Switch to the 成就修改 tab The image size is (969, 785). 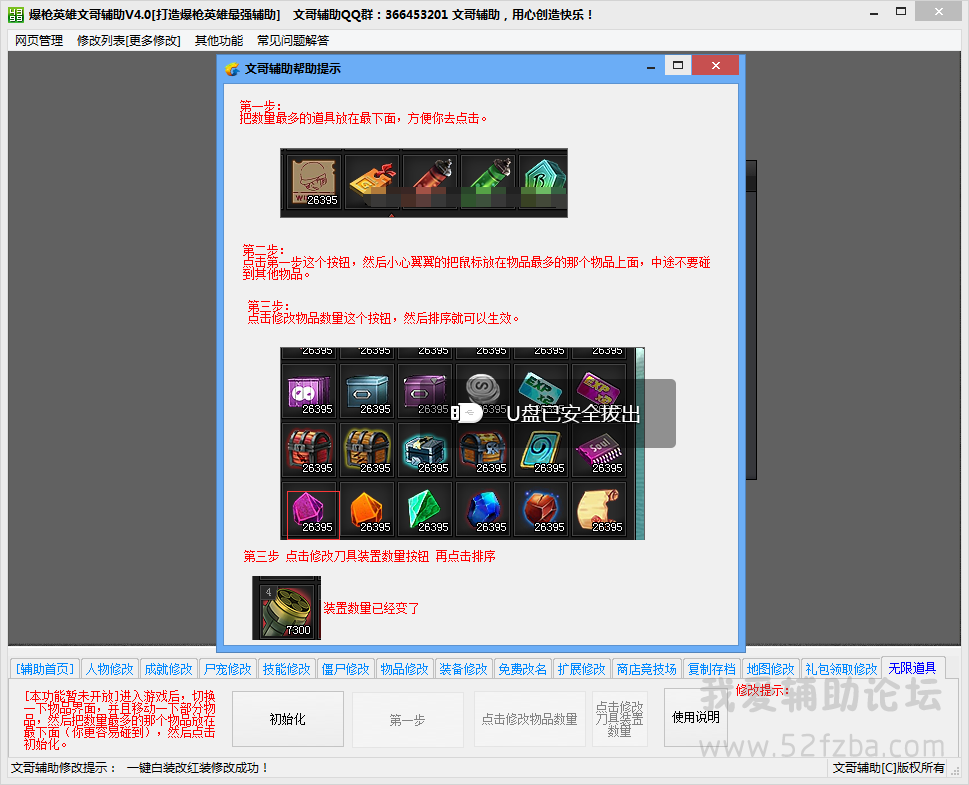click(x=168, y=669)
